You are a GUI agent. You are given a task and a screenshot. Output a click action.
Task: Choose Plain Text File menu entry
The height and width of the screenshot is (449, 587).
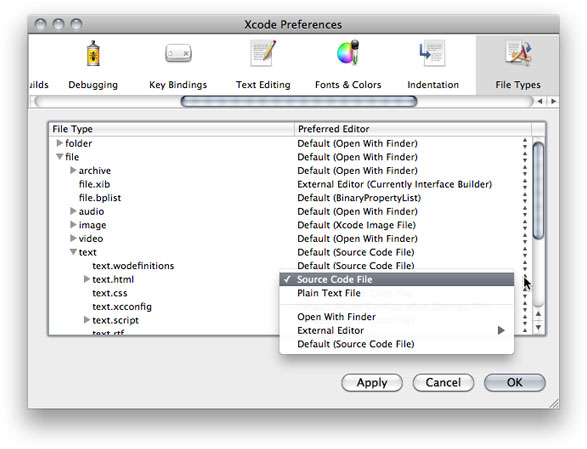[x=396, y=293]
